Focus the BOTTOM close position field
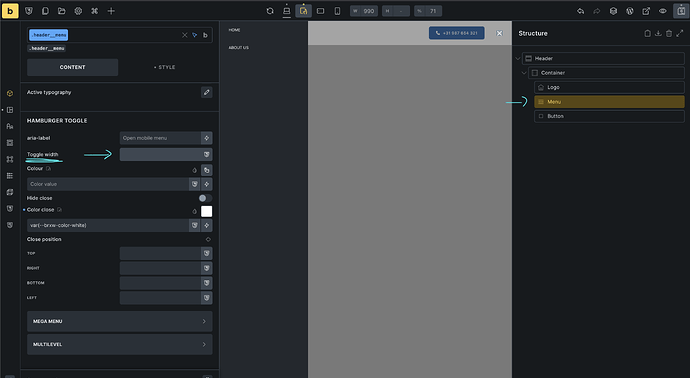 point(160,283)
